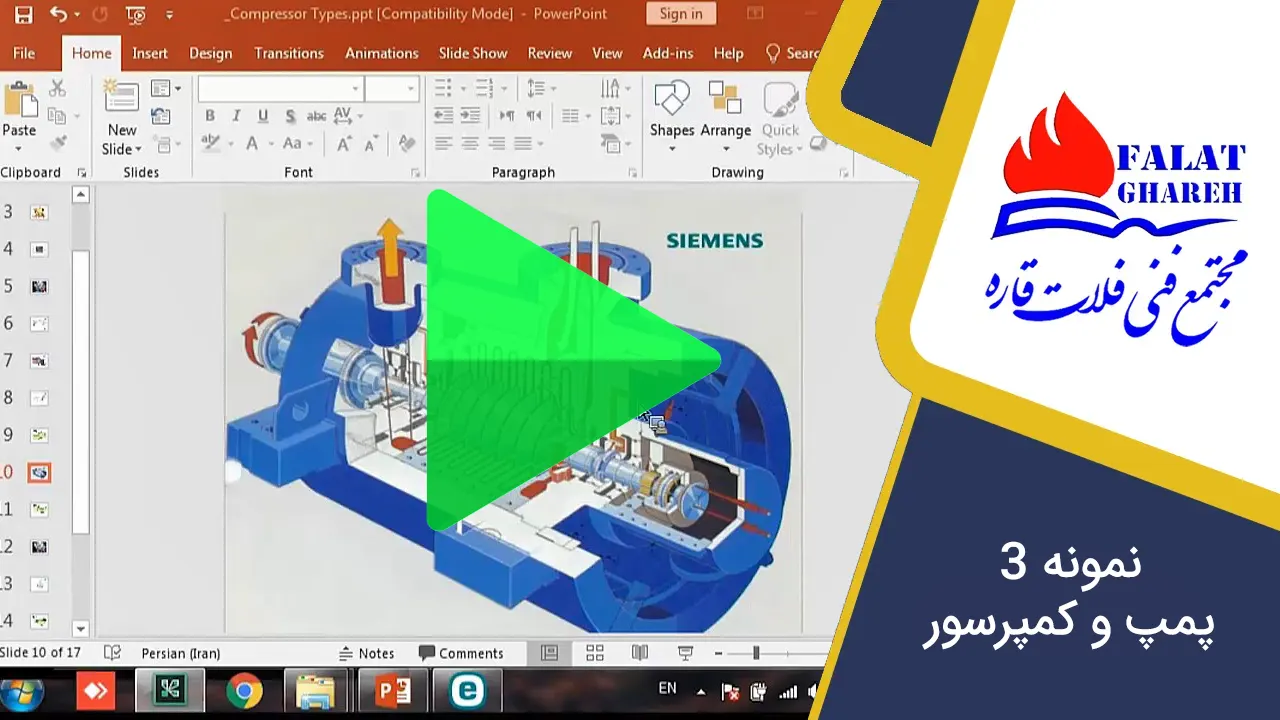This screenshot has height=720, width=1280.
Task: Click the Center text alignment icon
Action: tap(469, 144)
